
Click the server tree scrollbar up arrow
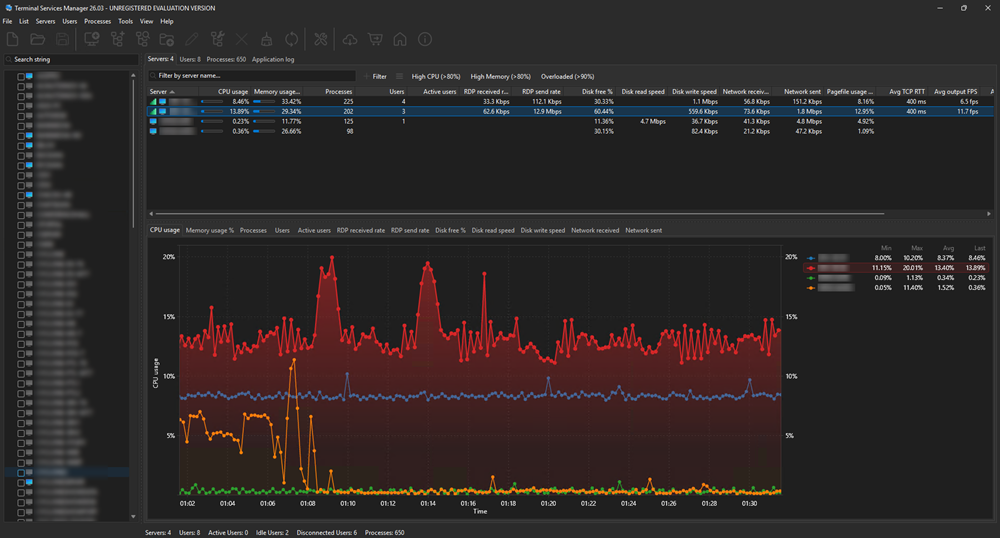(133, 75)
